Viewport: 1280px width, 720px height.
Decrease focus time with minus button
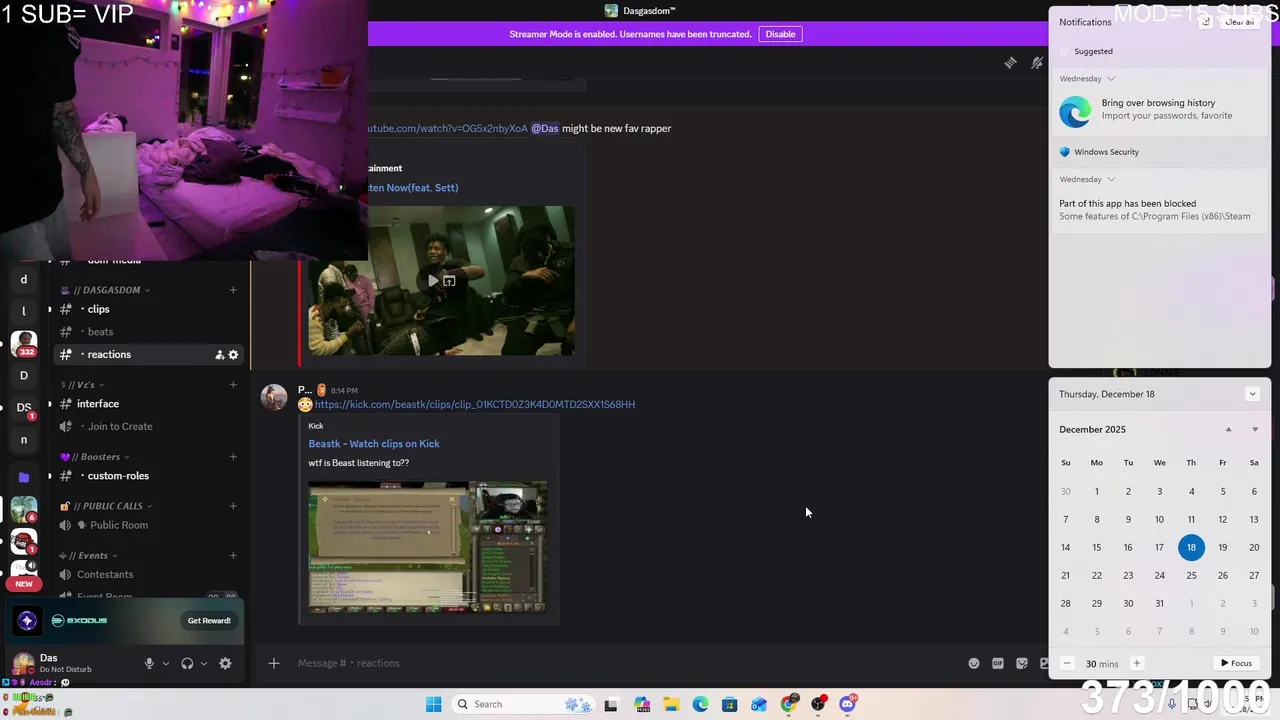[1067, 663]
